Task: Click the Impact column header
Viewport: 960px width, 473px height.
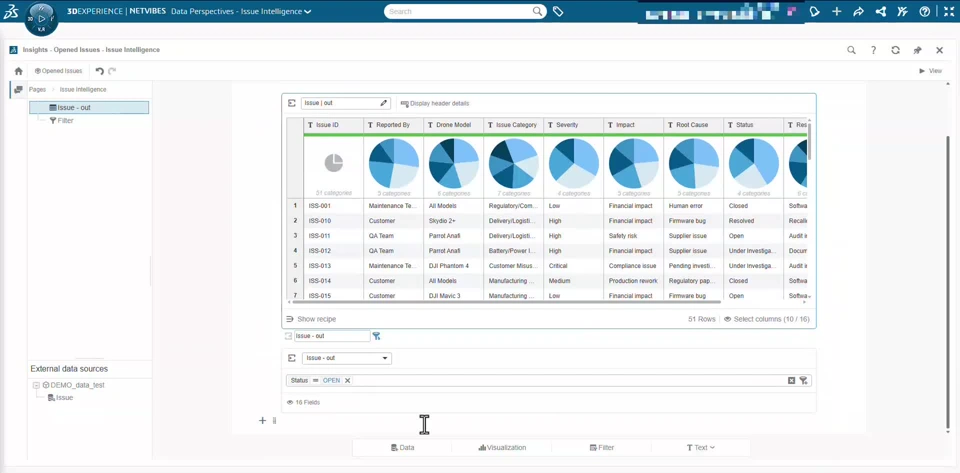Action: (x=634, y=125)
